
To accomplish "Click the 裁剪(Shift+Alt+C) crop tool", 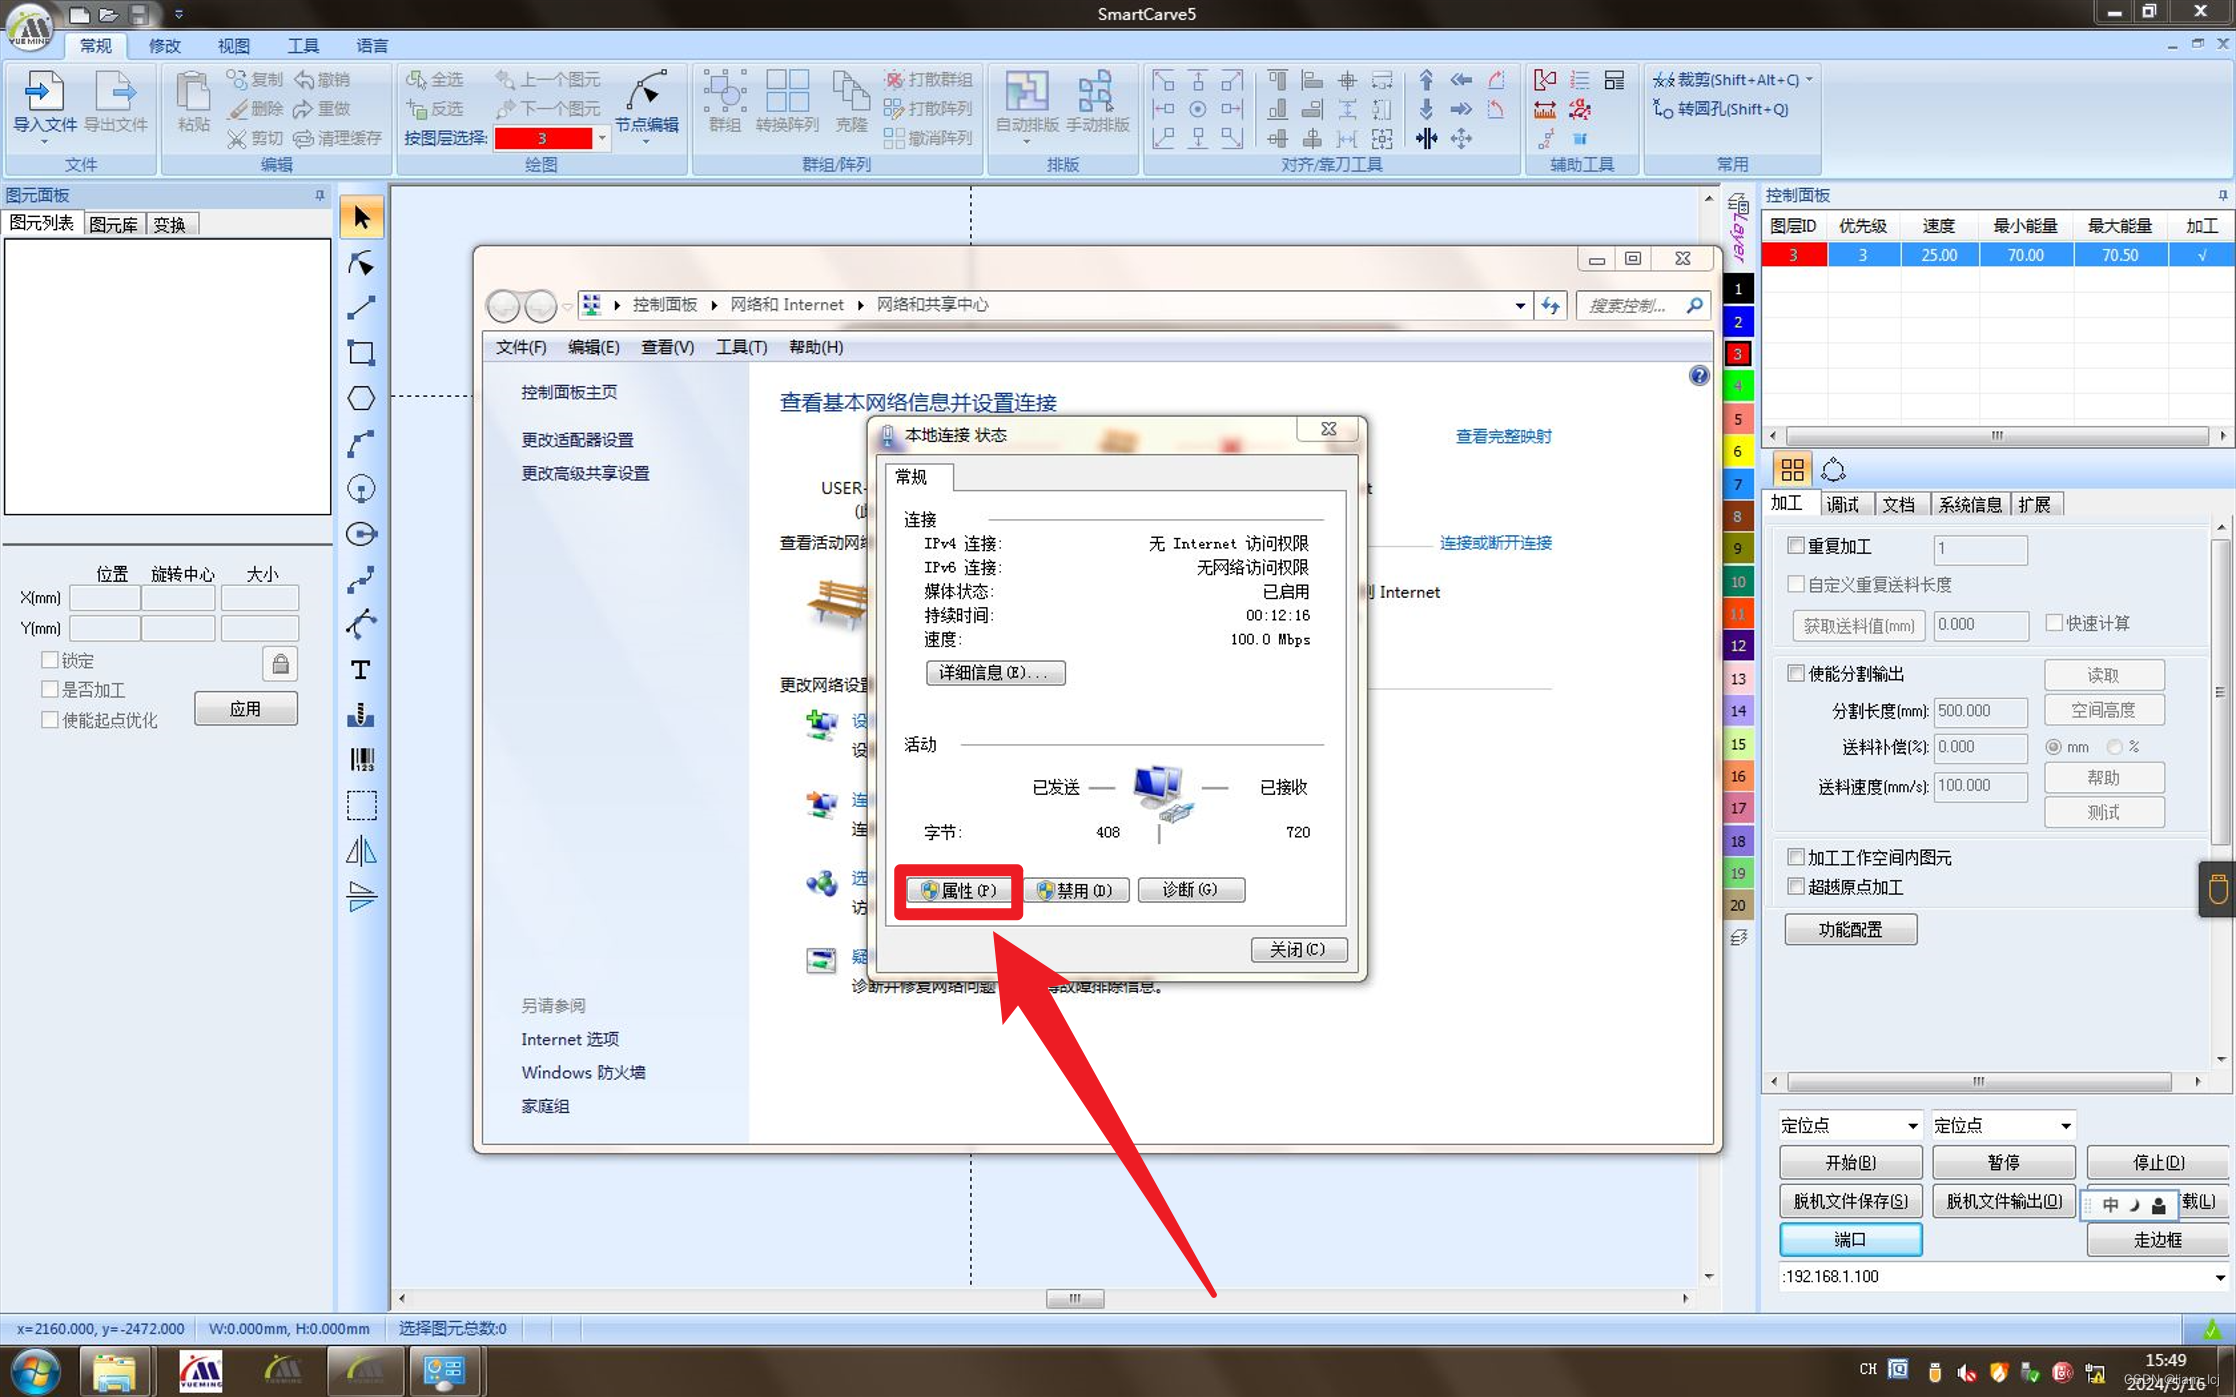I will [x=1726, y=79].
